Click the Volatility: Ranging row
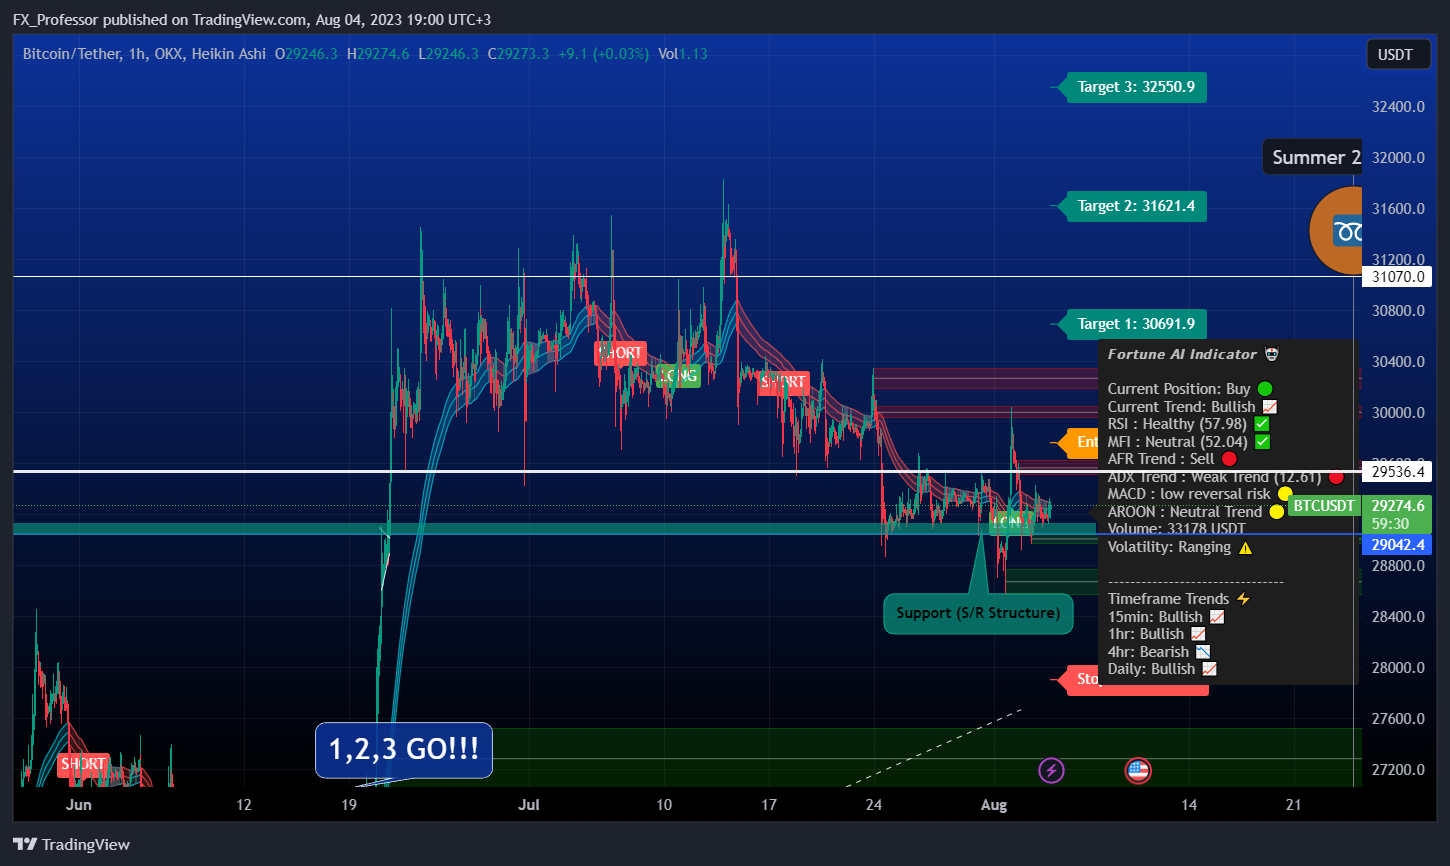Viewport: 1450px width, 866px height. coord(1180,547)
